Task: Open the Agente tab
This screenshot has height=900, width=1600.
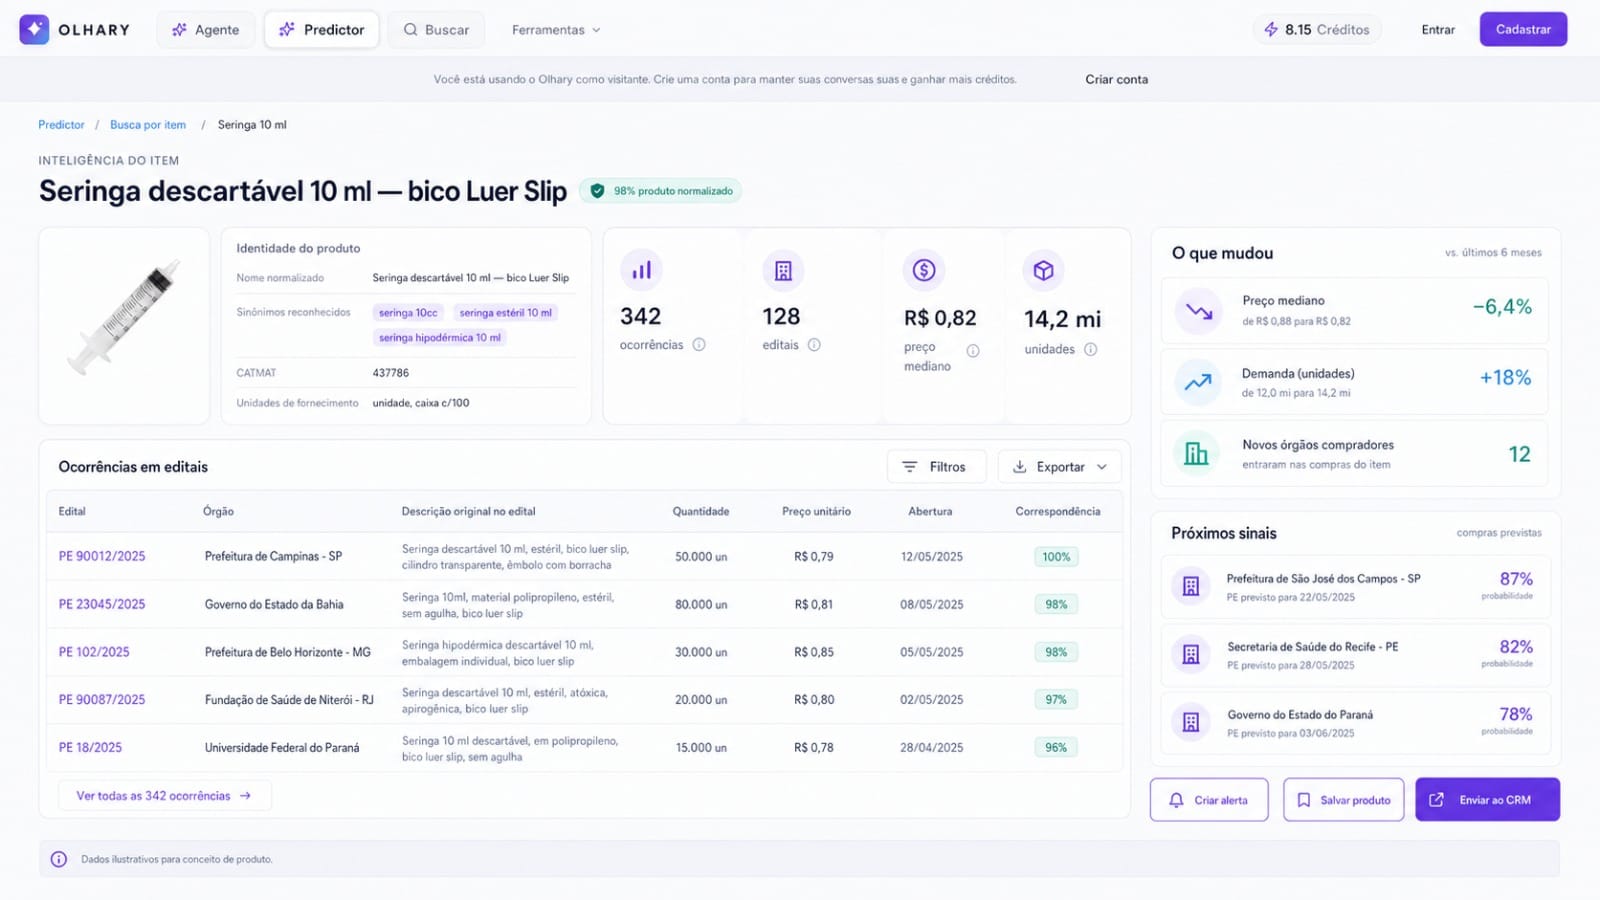Action: (205, 30)
